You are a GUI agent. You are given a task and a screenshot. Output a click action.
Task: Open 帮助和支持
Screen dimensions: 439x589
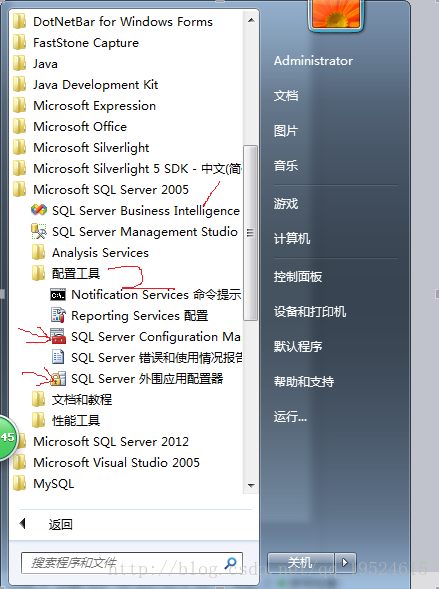coord(304,382)
